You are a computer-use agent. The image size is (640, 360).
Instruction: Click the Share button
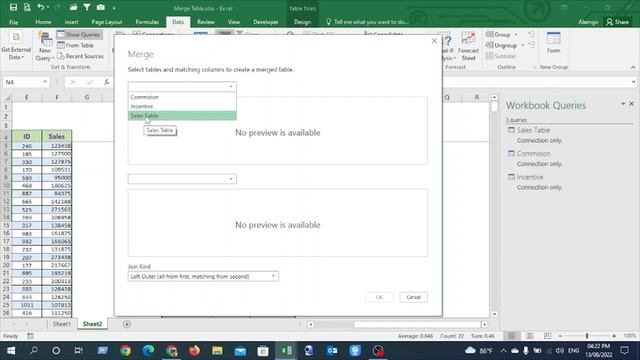[618, 22]
